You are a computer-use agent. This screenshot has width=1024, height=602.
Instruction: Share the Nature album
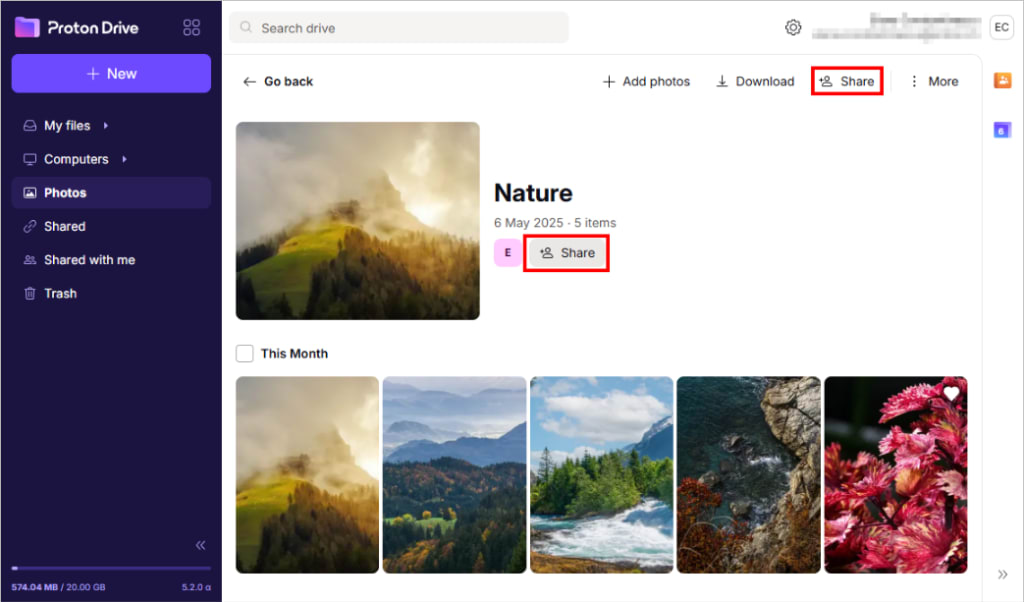click(x=566, y=253)
